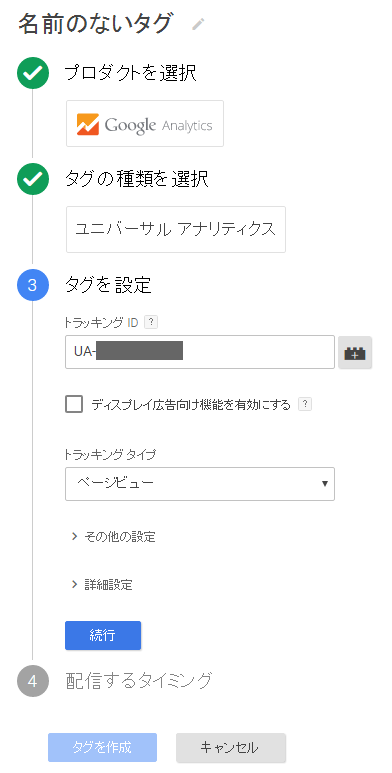Screen dimensions: 392x773
Task: Click the Google Analytics logo tile
Action: pyautogui.click(x=145, y=124)
